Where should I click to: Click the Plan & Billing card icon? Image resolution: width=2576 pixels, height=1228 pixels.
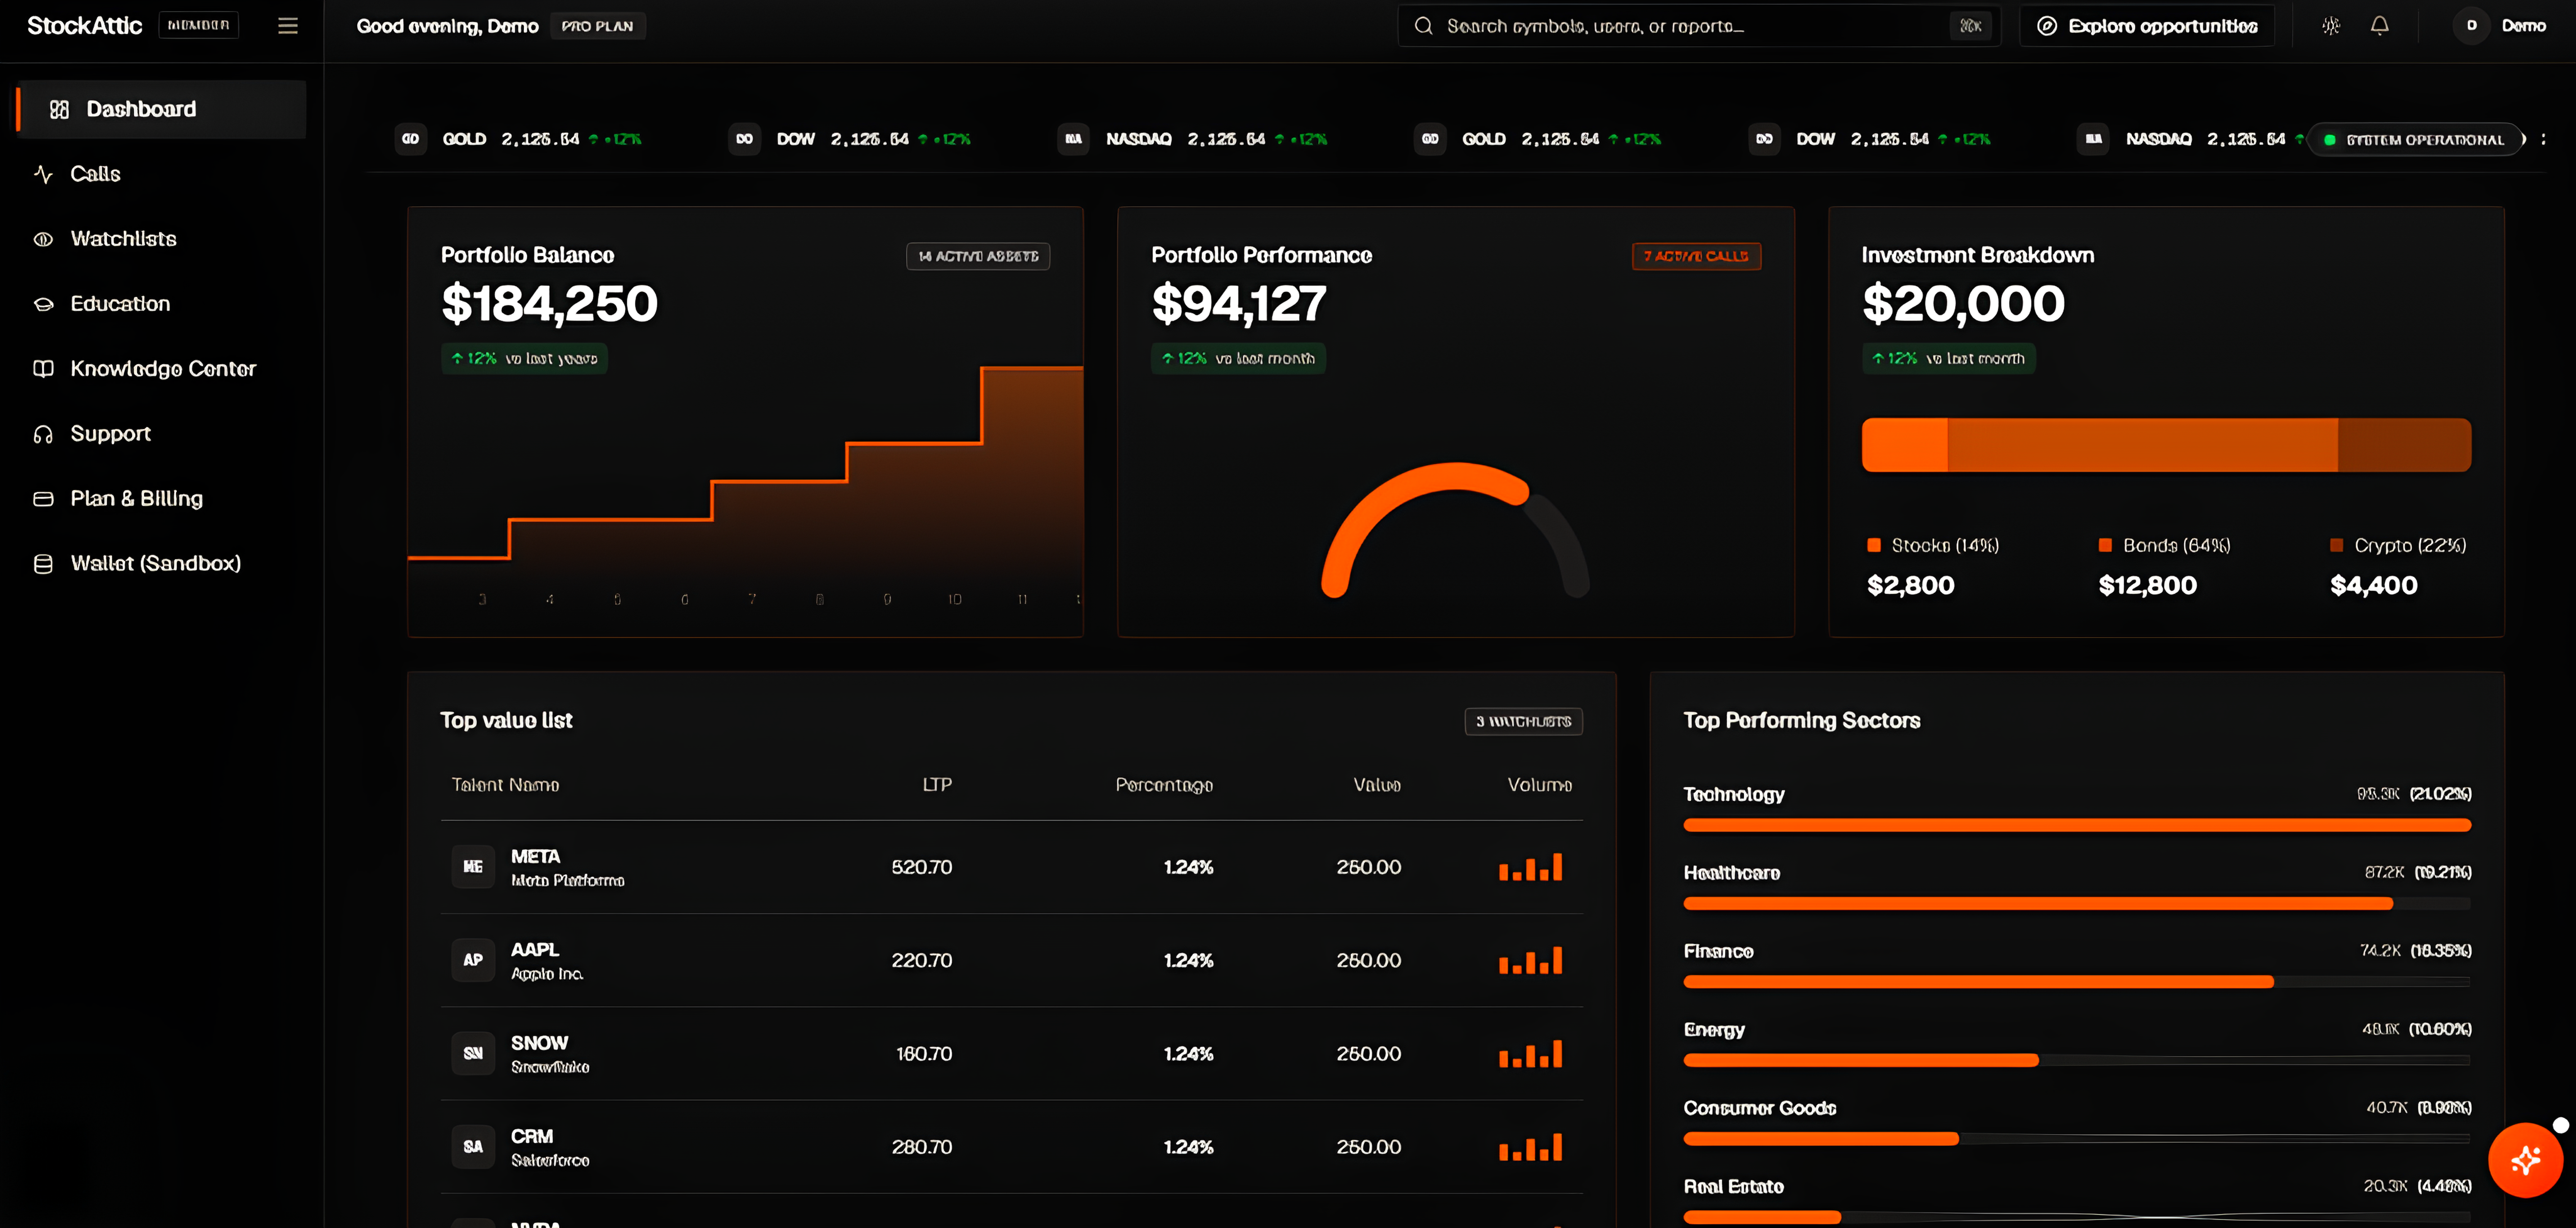click(x=43, y=499)
